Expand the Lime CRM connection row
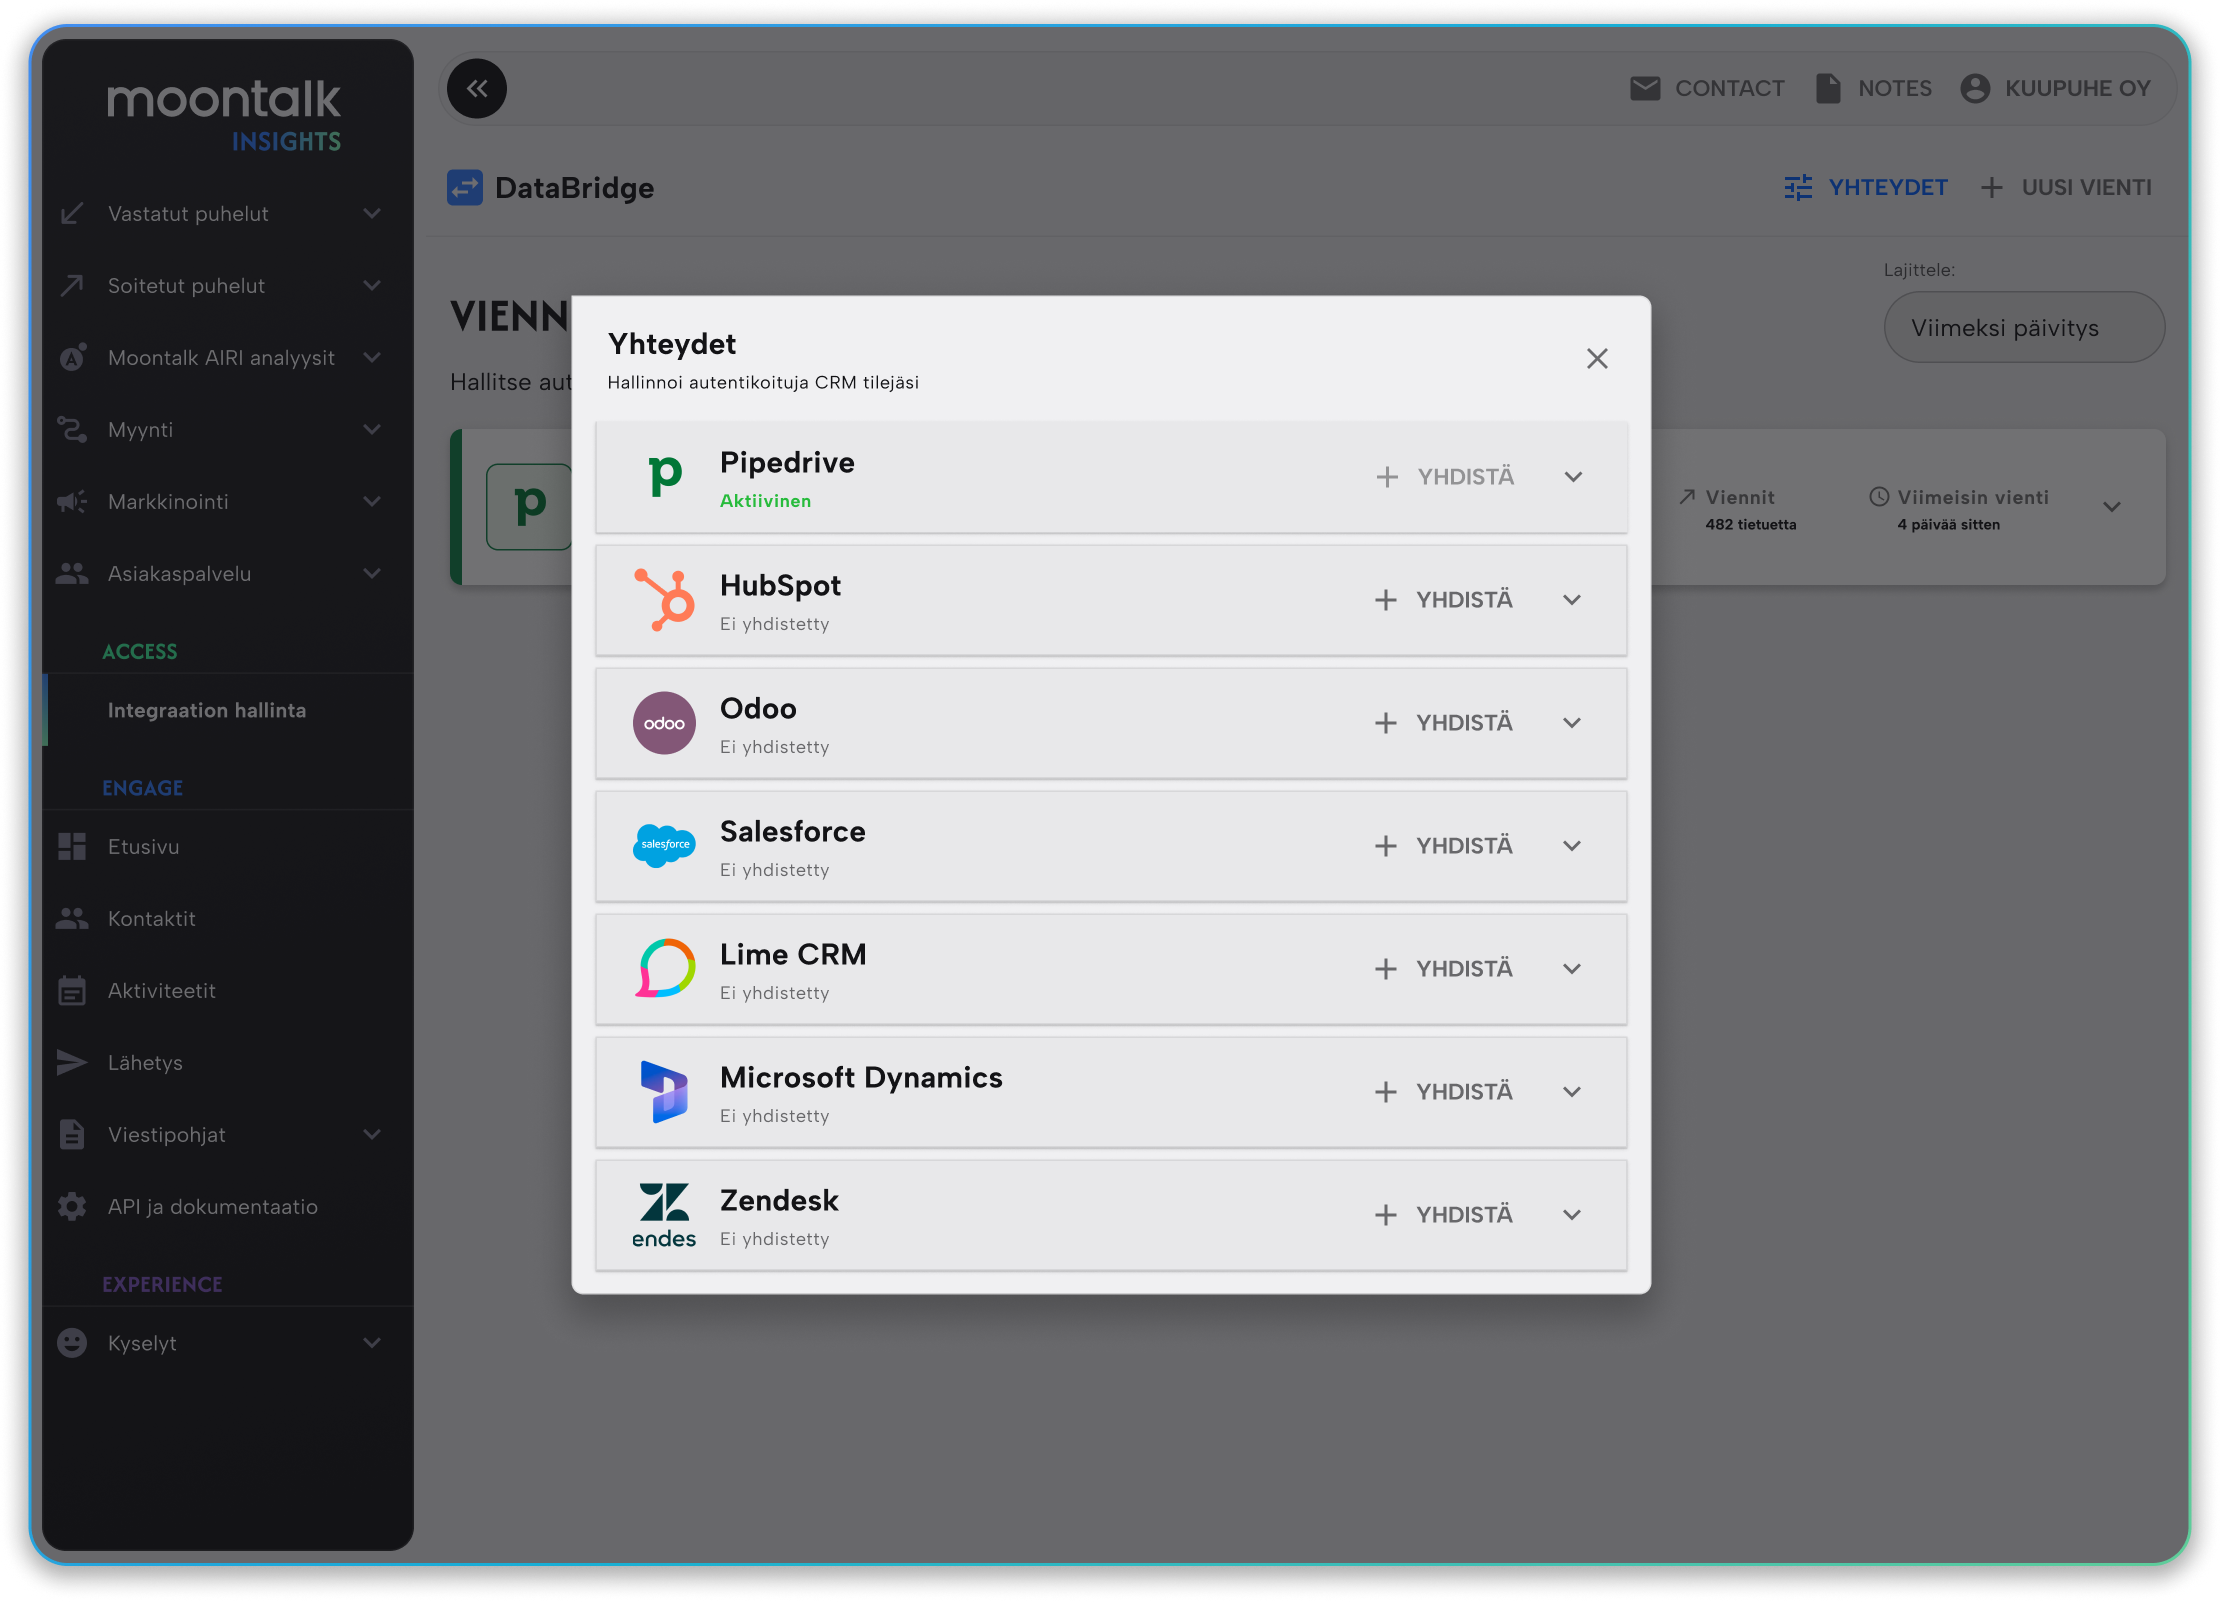The height and width of the screenshot is (1602, 2220). [1572, 968]
